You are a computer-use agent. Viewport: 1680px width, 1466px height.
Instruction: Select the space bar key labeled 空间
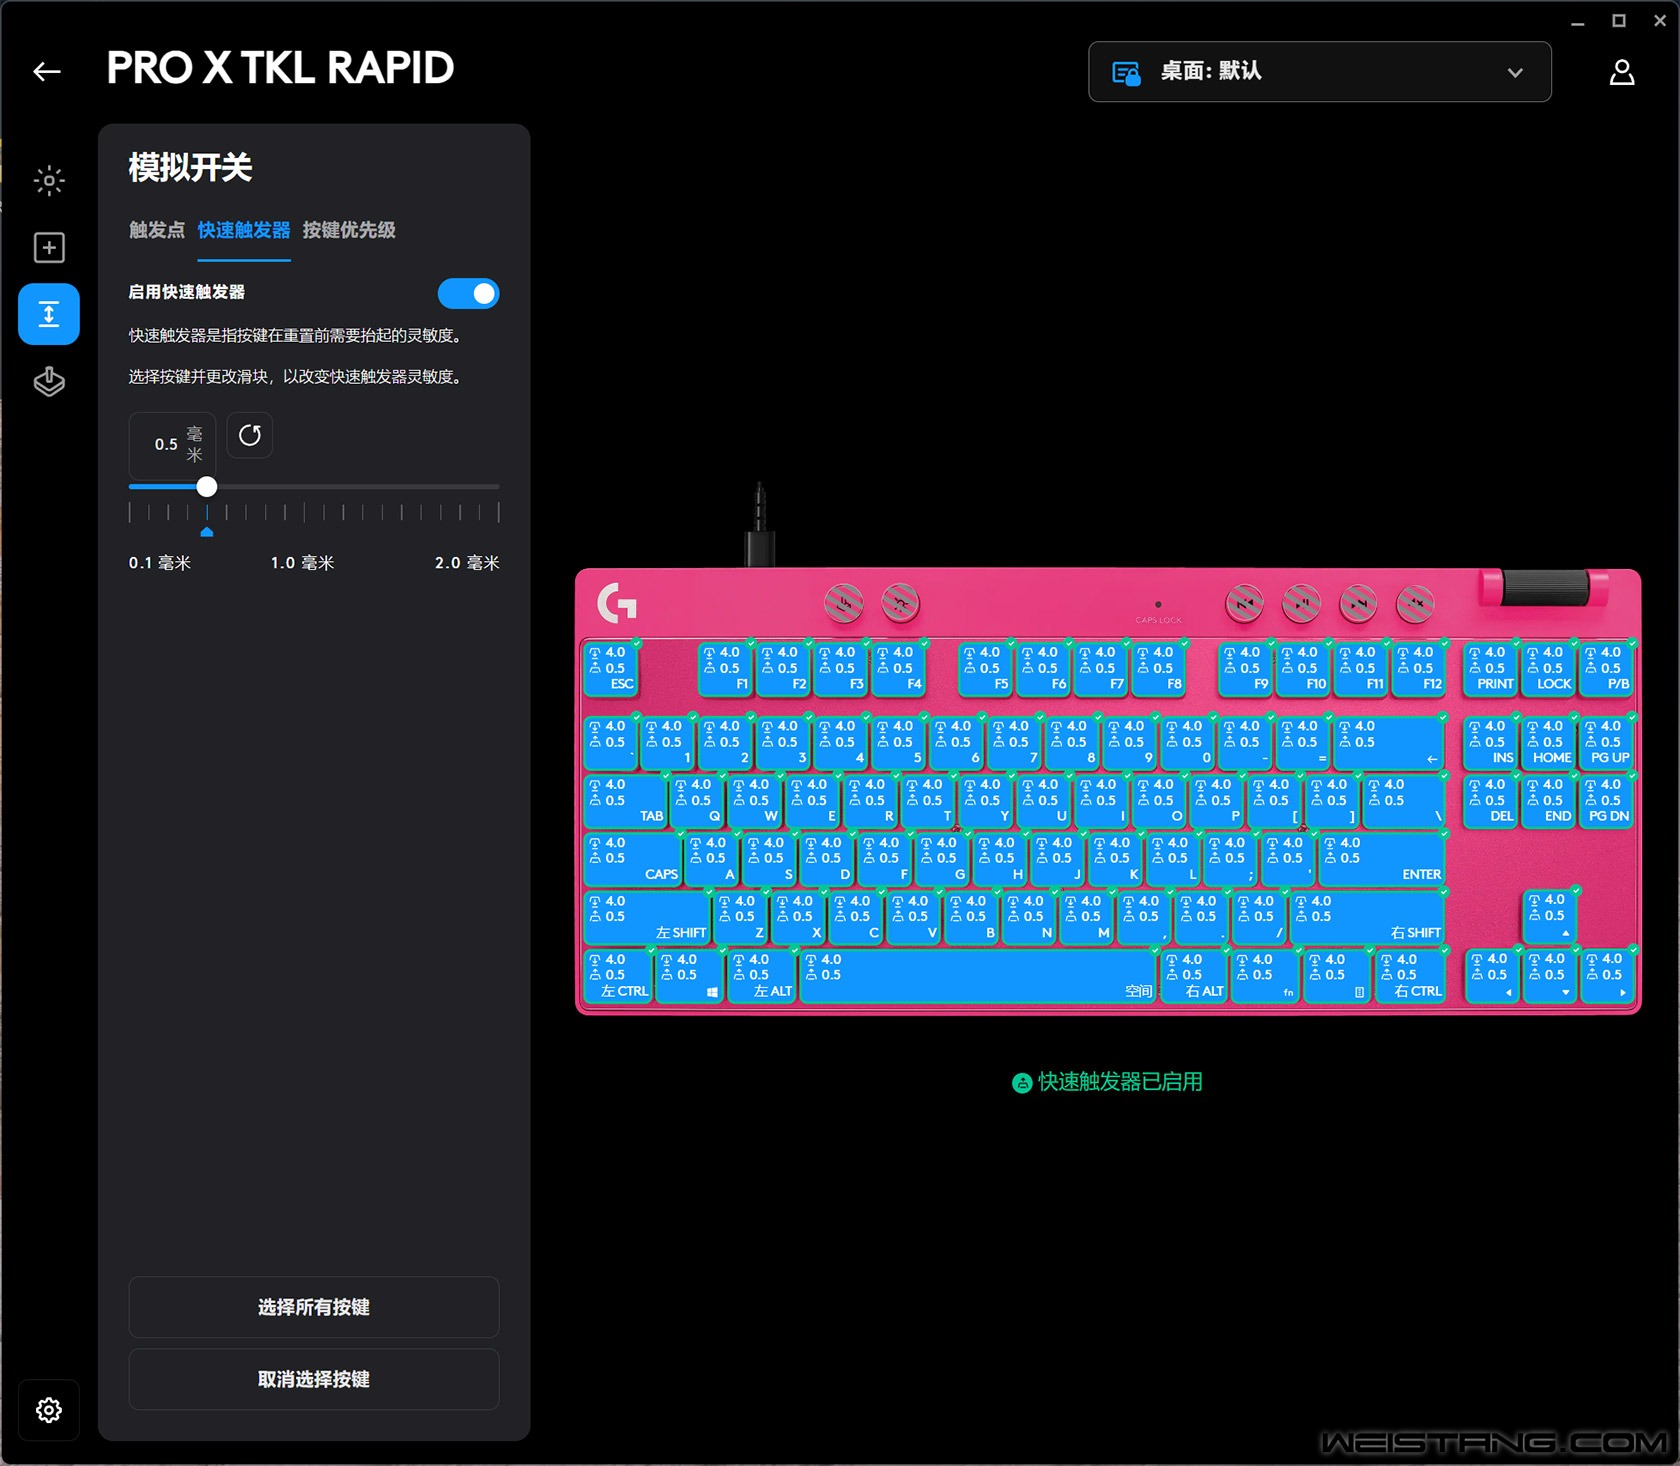point(978,976)
